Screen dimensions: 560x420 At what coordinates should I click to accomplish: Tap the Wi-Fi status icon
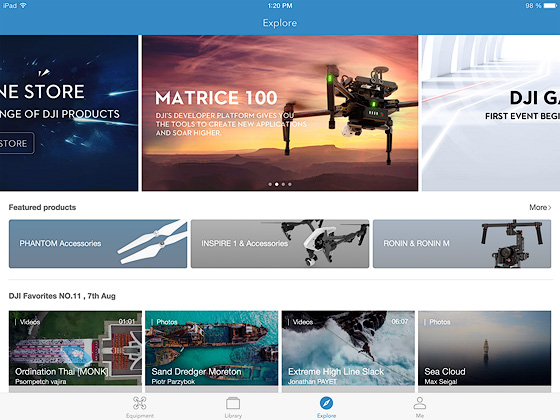tap(23, 5)
